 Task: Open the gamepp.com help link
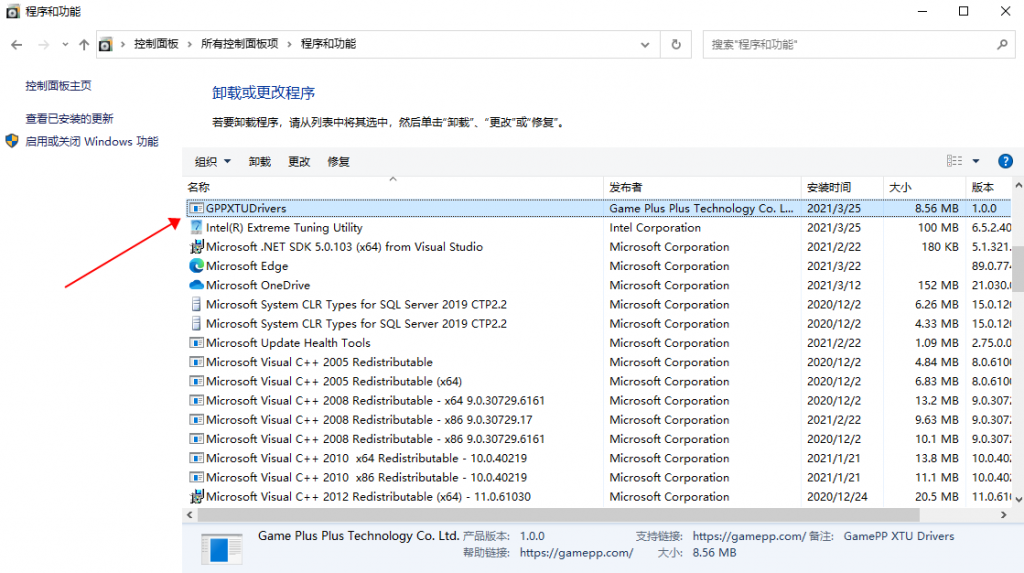point(577,553)
